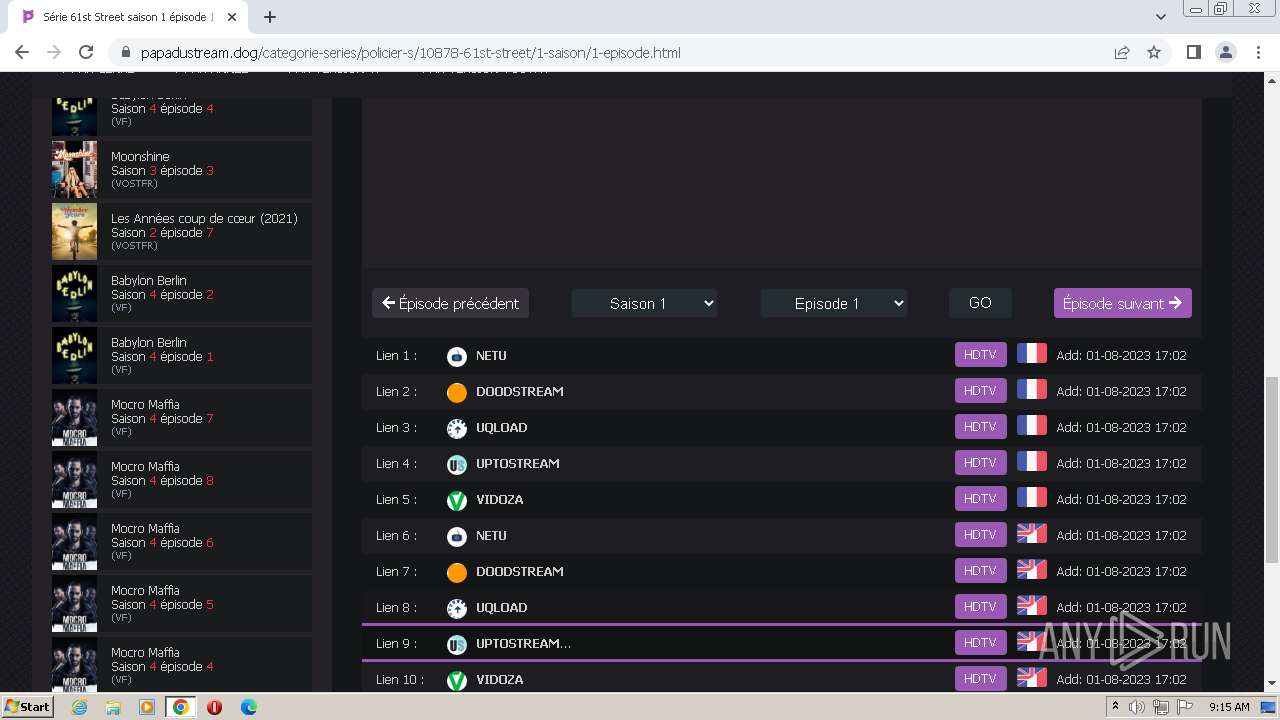Open the Chrome profile avatar menu
Screen dimensions: 1280x720
(1225, 52)
